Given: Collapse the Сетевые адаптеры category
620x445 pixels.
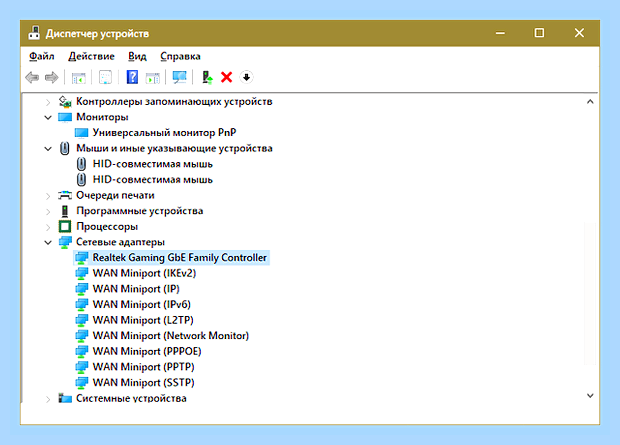Looking at the screenshot, I should [x=48, y=242].
